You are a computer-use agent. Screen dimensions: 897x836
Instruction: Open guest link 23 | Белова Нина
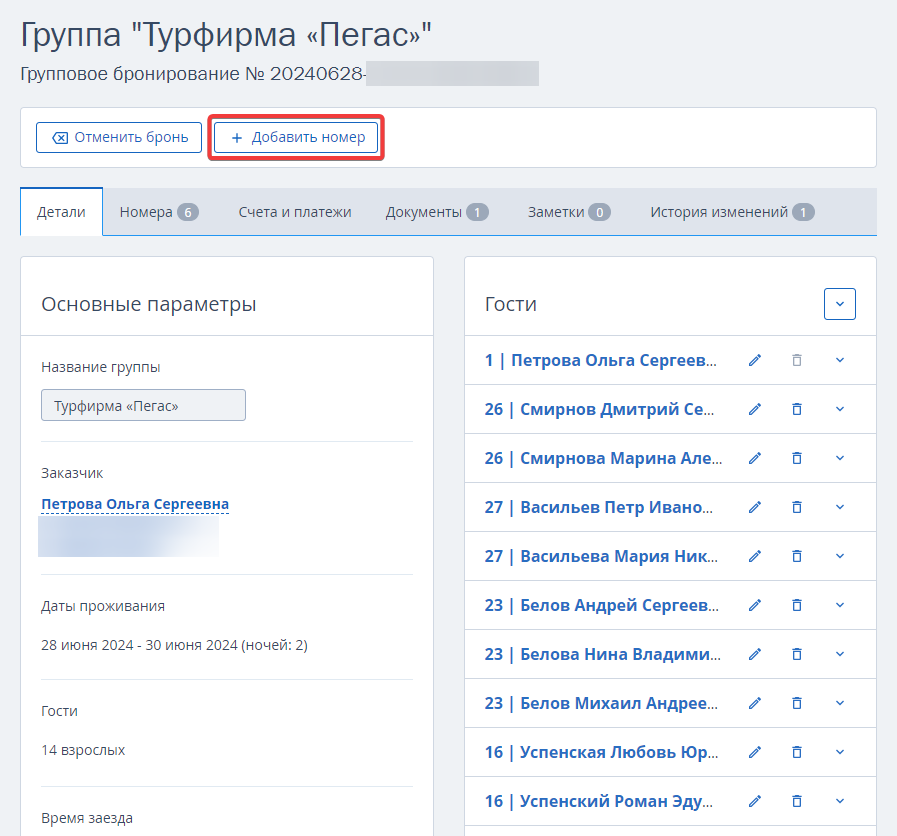click(603, 654)
